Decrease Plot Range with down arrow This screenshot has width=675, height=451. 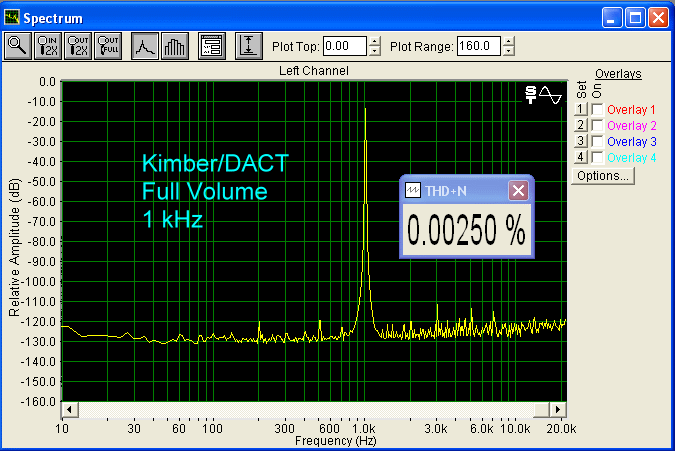click(509, 51)
